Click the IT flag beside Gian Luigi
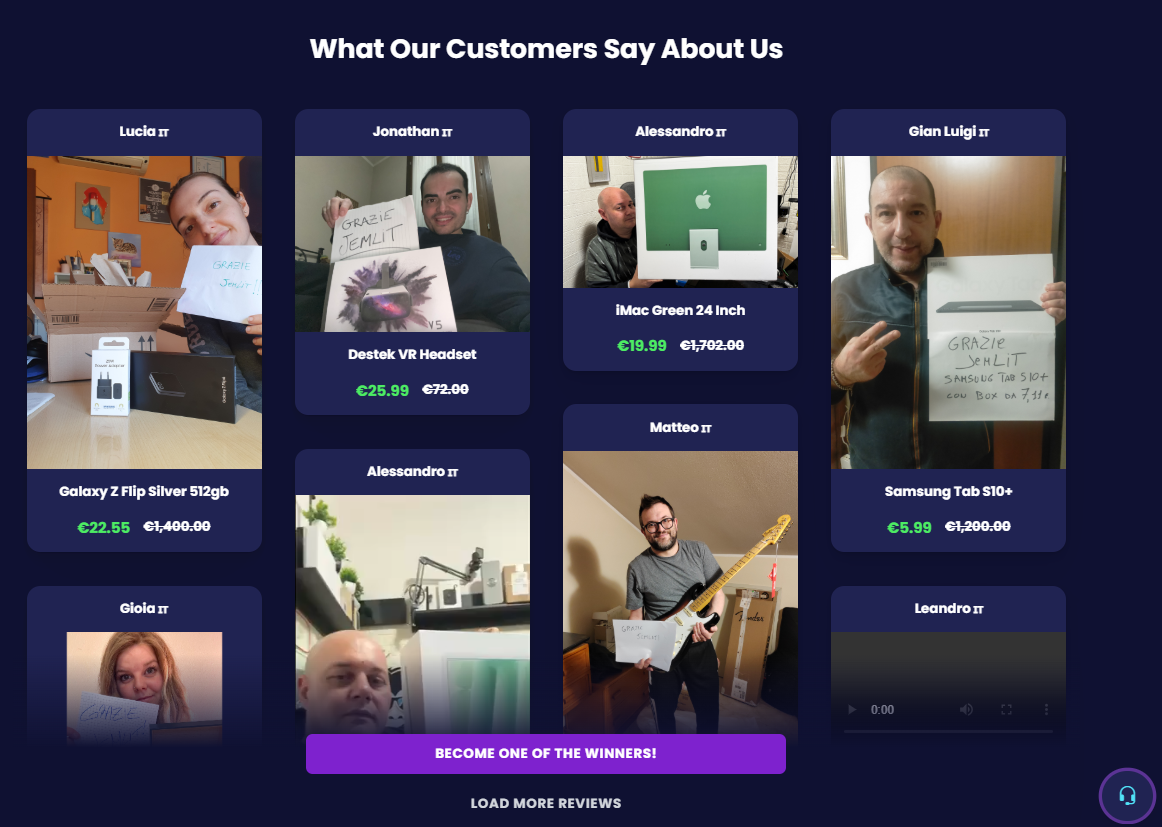 984,133
